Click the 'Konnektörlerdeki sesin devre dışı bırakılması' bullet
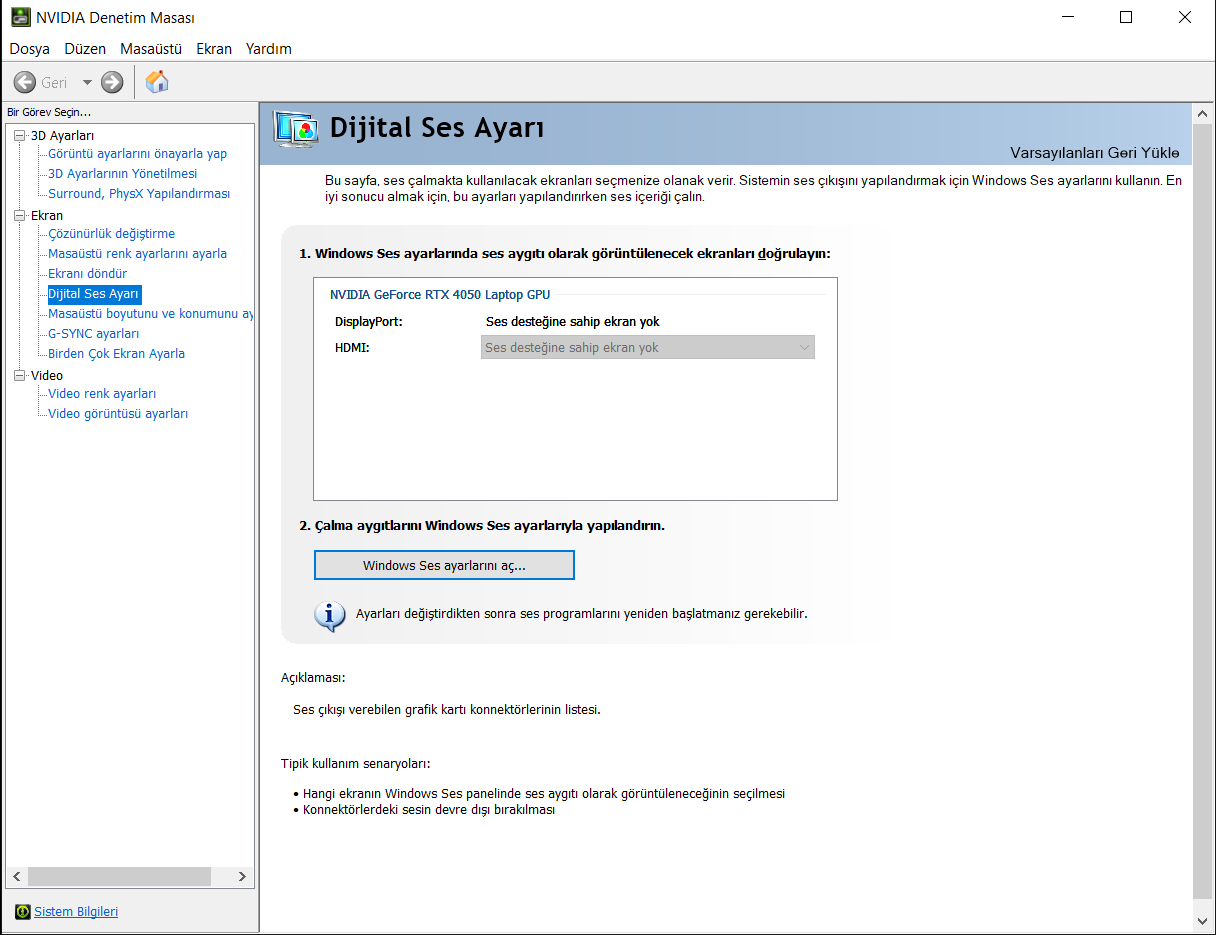The height and width of the screenshot is (935, 1216). (429, 810)
